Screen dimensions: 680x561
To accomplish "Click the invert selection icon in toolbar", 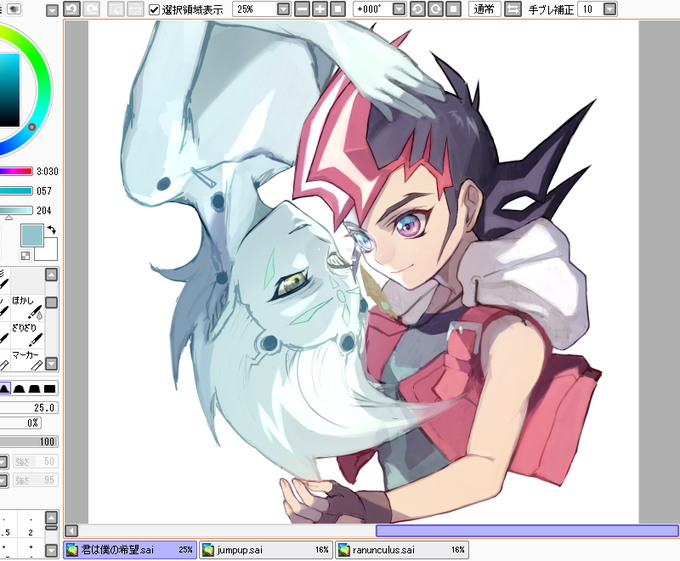I will pyautogui.click(x=135, y=9).
